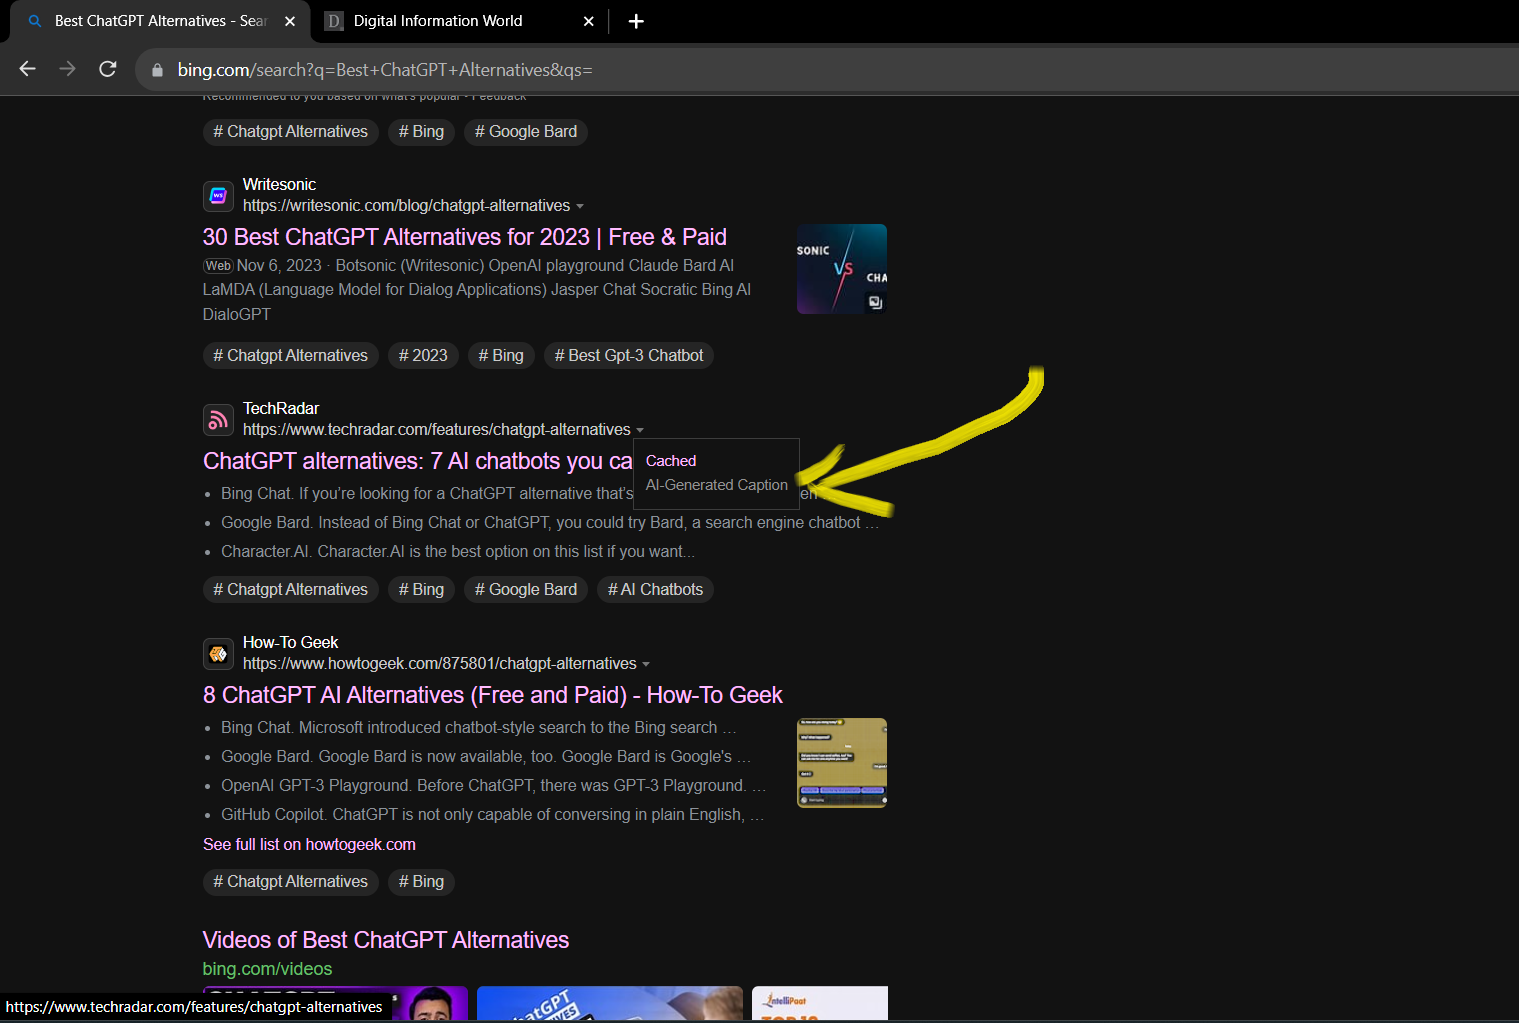Click the Writesonic favicon icon

tap(218, 196)
